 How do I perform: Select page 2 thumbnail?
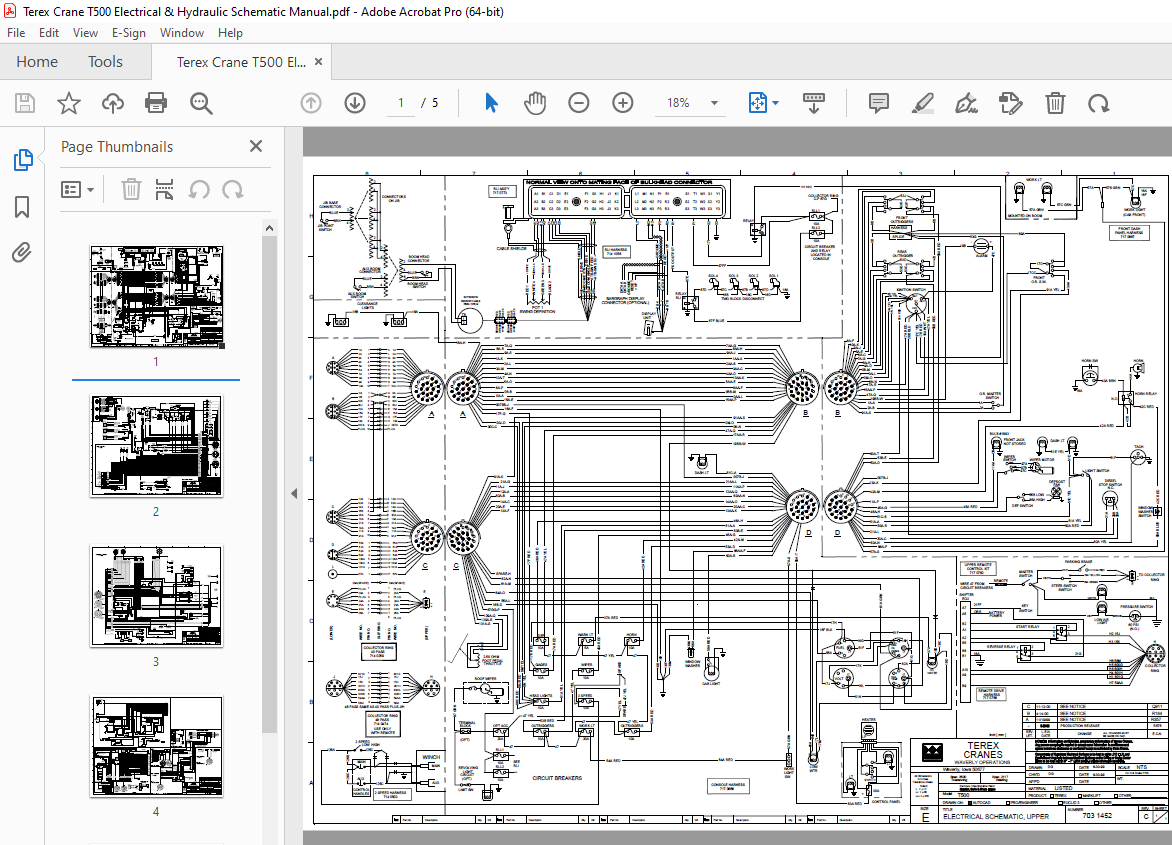[x=156, y=446]
